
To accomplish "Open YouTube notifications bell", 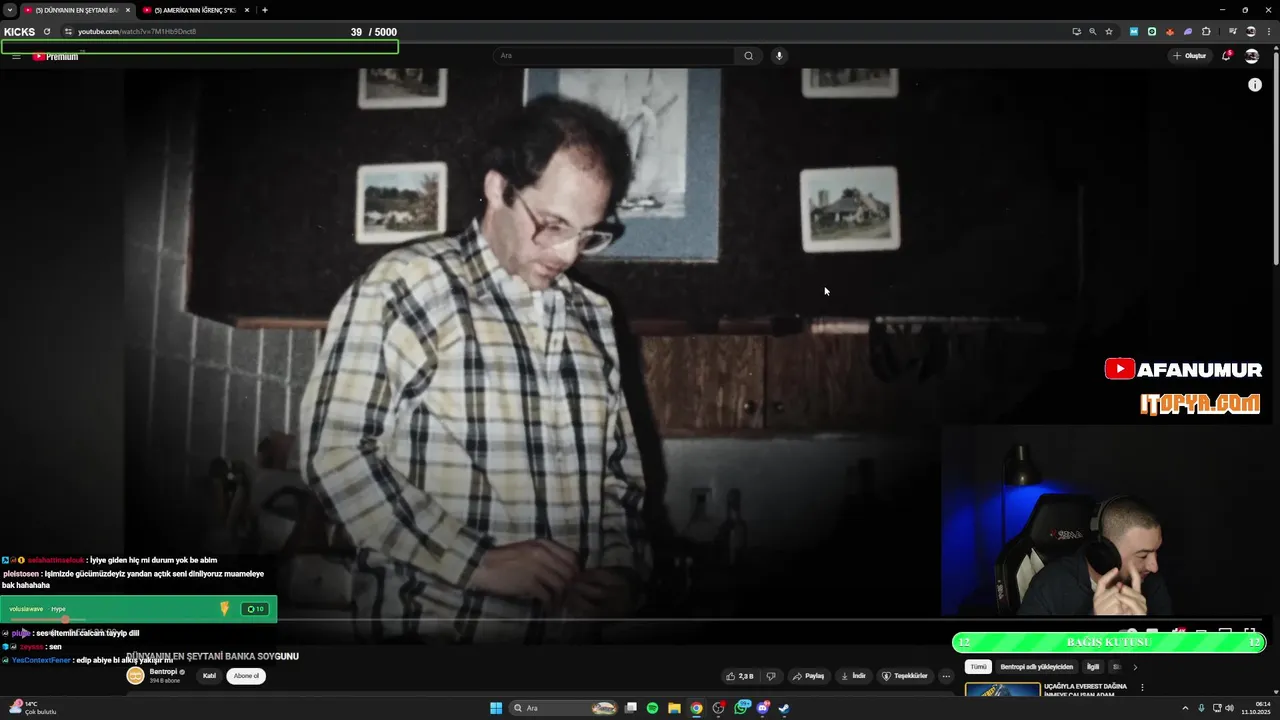I will pyautogui.click(x=1226, y=56).
